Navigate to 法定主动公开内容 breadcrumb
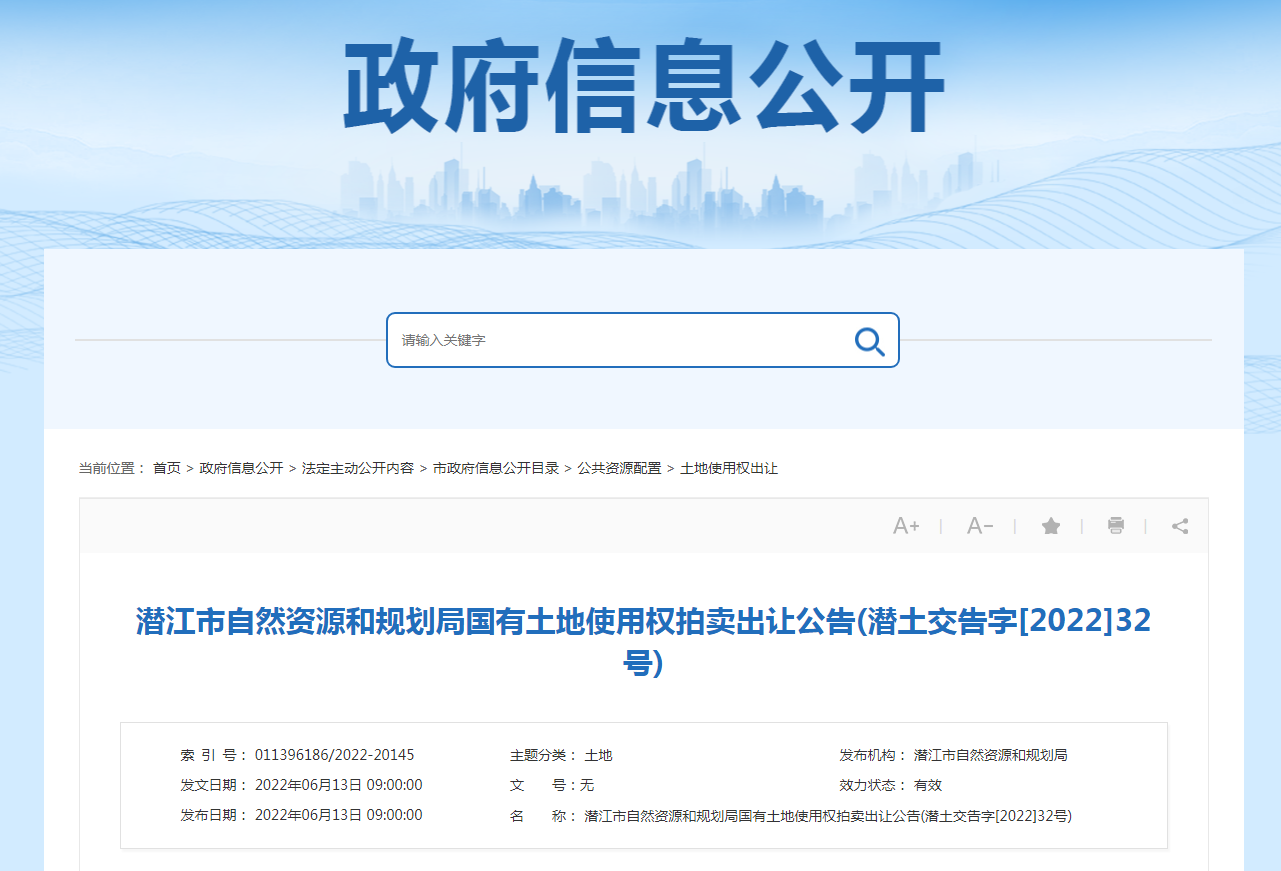 357,468
